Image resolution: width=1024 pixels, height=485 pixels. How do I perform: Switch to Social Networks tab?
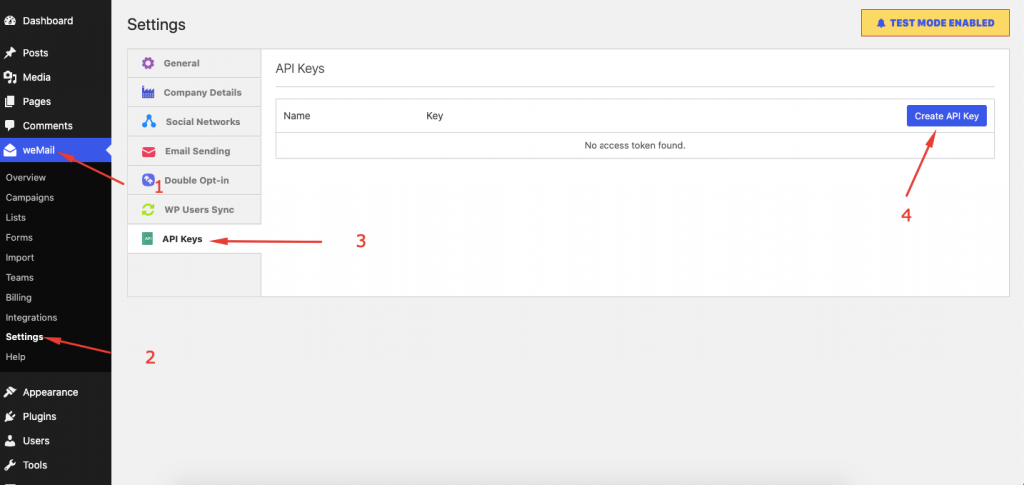(x=194, y=122)
